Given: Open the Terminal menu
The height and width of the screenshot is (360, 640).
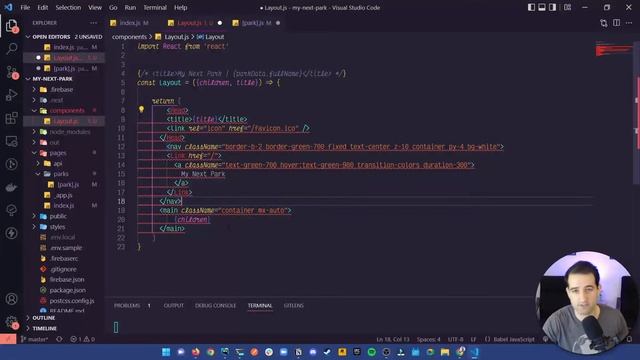Looking at the screenshot, I should tap(155, 7).
